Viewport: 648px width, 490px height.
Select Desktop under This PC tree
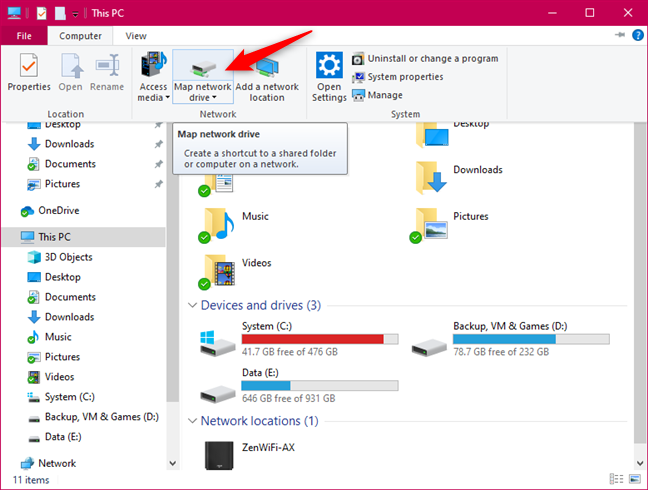63,277
